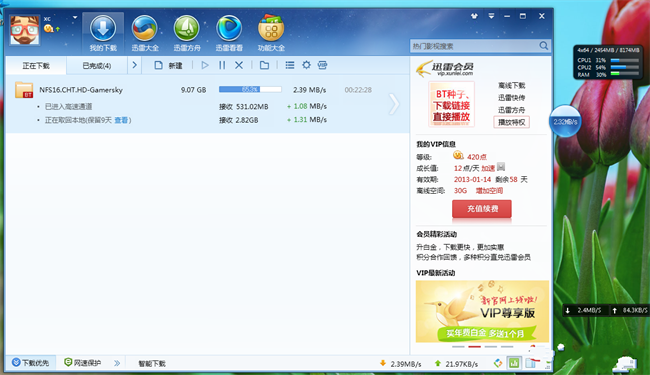Screen dimensions: 650x375
Task: Toggle the sidebar panel icon in status bar
Action: pyautogui.click(x=531, y=363)
